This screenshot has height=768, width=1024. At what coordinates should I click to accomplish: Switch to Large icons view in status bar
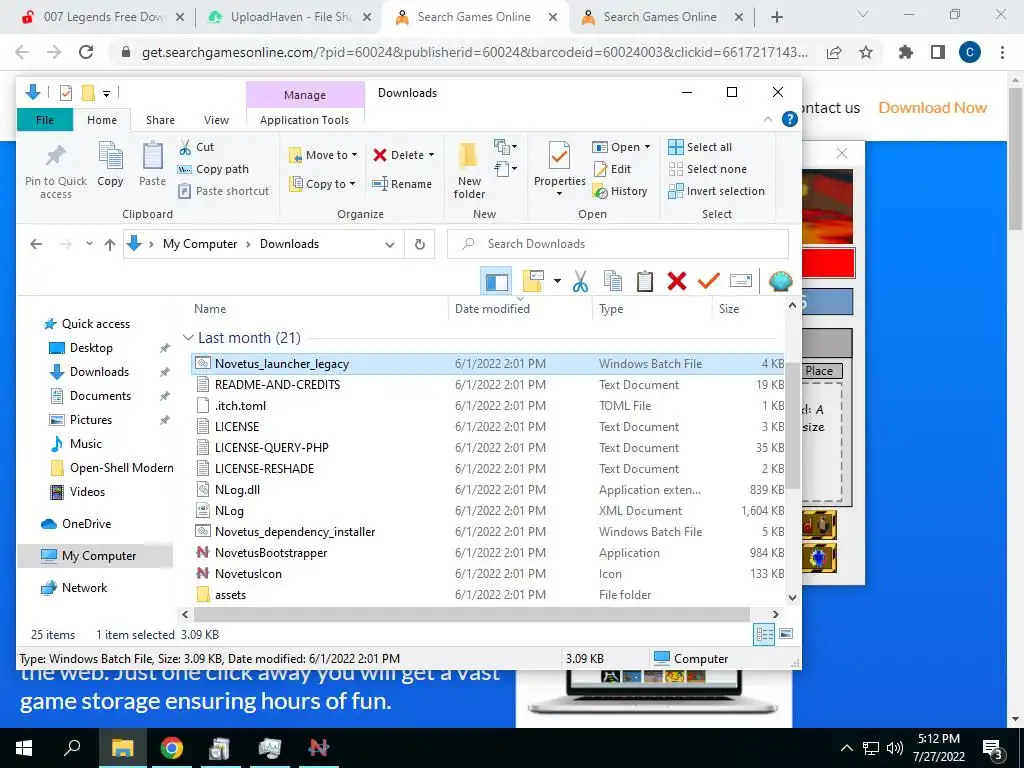click(x=786, y=634)
